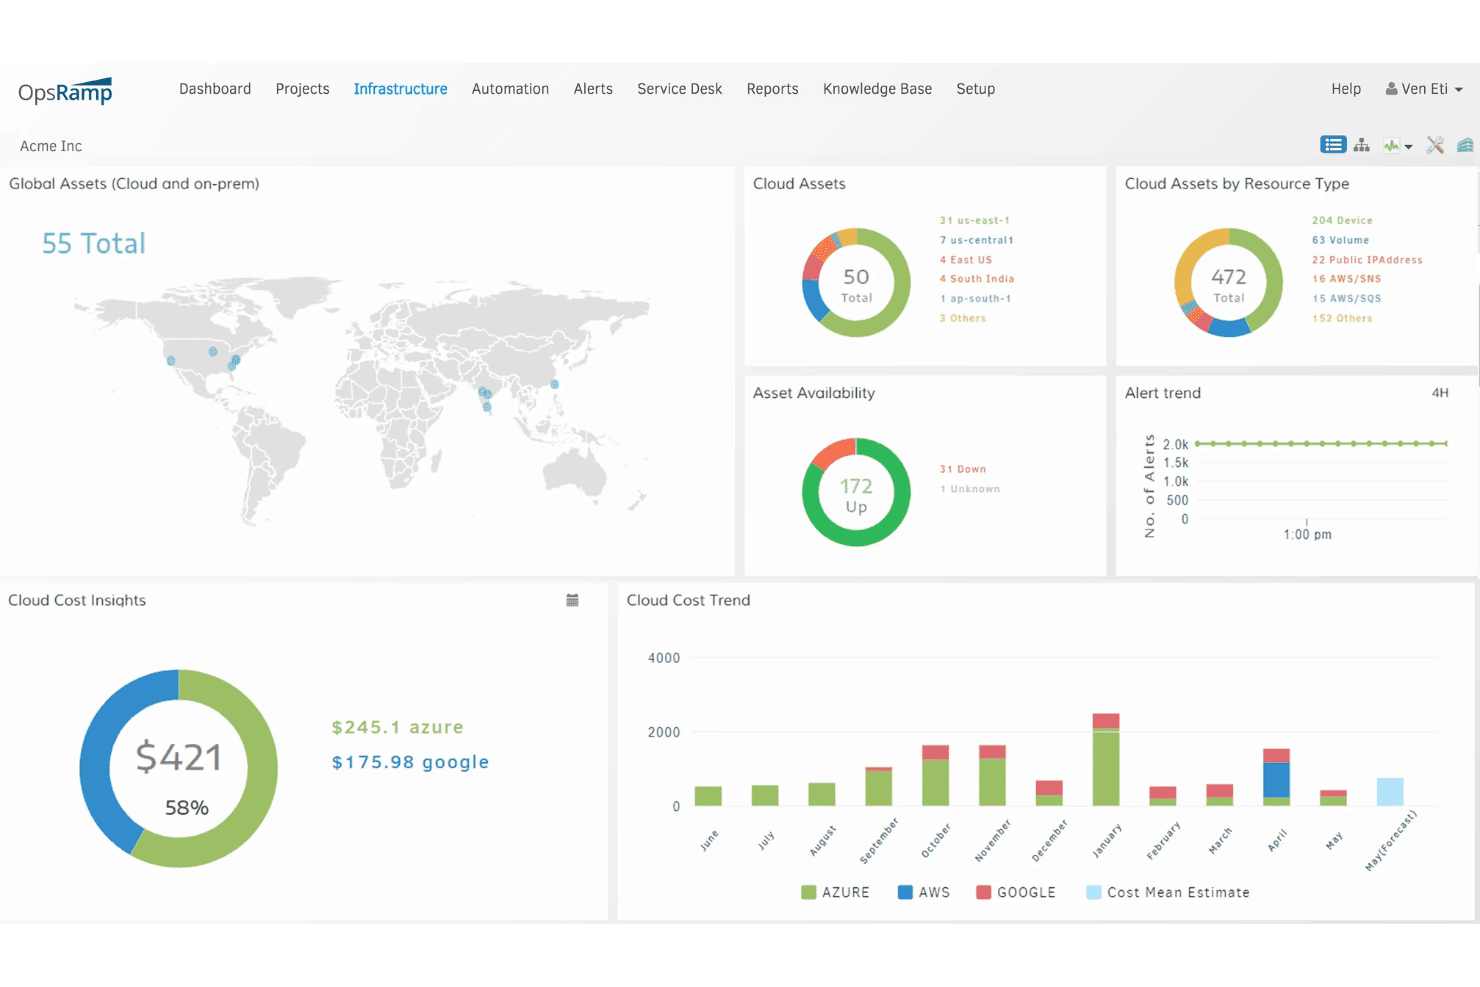1480x987 pixels.
Task: Go to the Projects menu
Action: tap(303, 89)
